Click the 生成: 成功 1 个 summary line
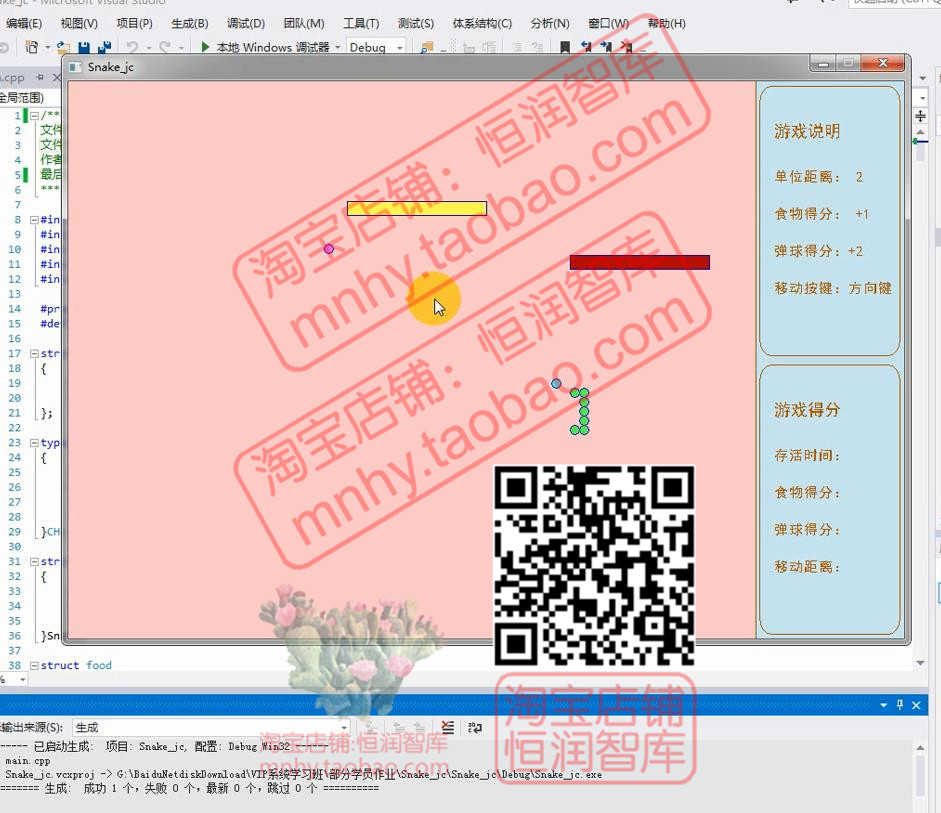941x813 pixels. click(x=190, y=788)
